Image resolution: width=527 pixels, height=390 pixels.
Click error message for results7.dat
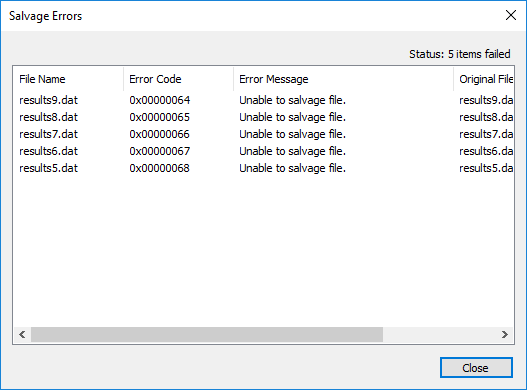[x=292, y=134]
